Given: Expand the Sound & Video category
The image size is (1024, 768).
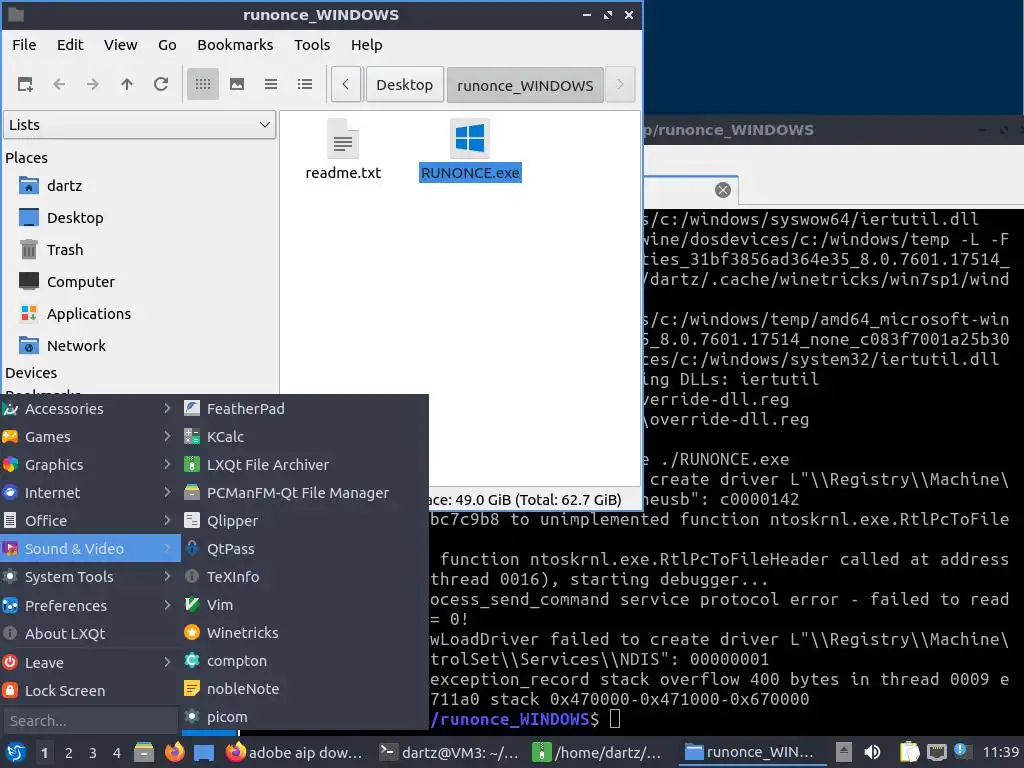Looking at the screenshot, I should click(90, 549).
